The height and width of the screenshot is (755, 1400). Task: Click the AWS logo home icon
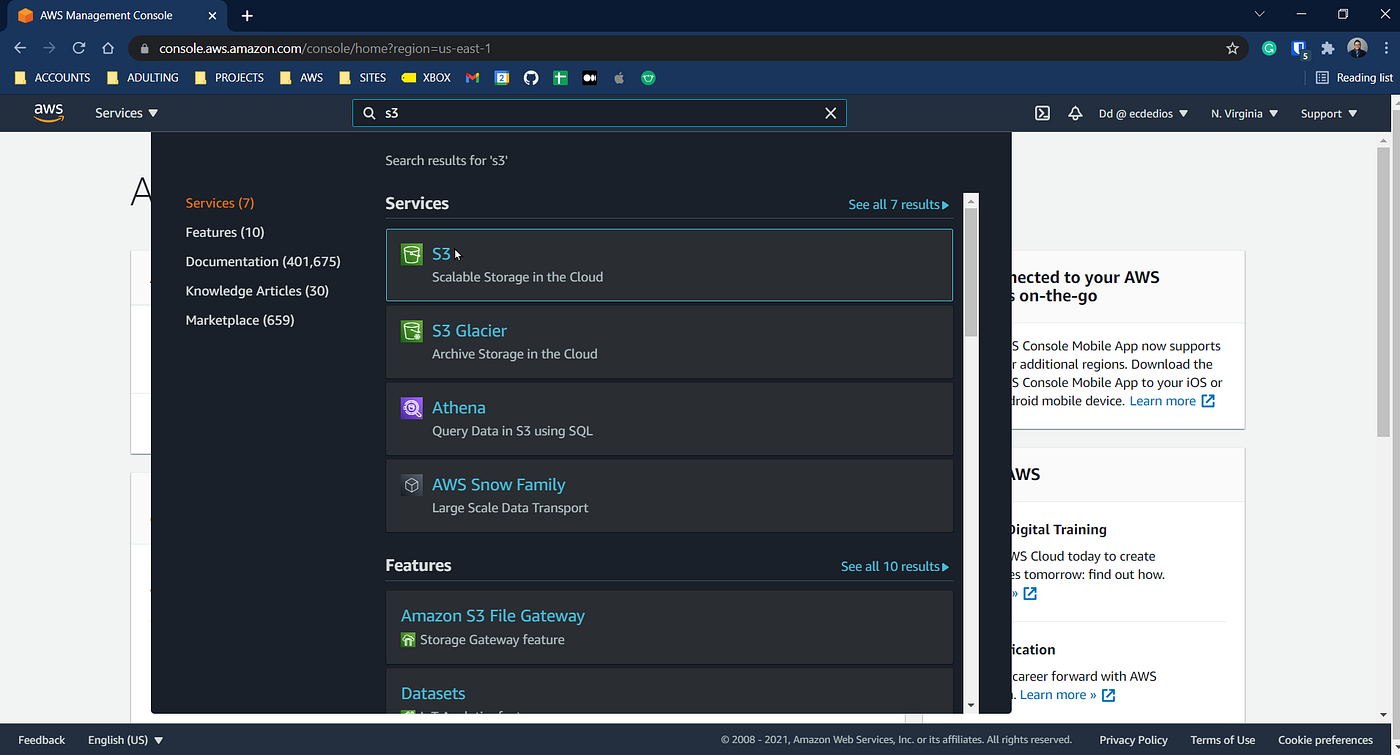(48, 113)
